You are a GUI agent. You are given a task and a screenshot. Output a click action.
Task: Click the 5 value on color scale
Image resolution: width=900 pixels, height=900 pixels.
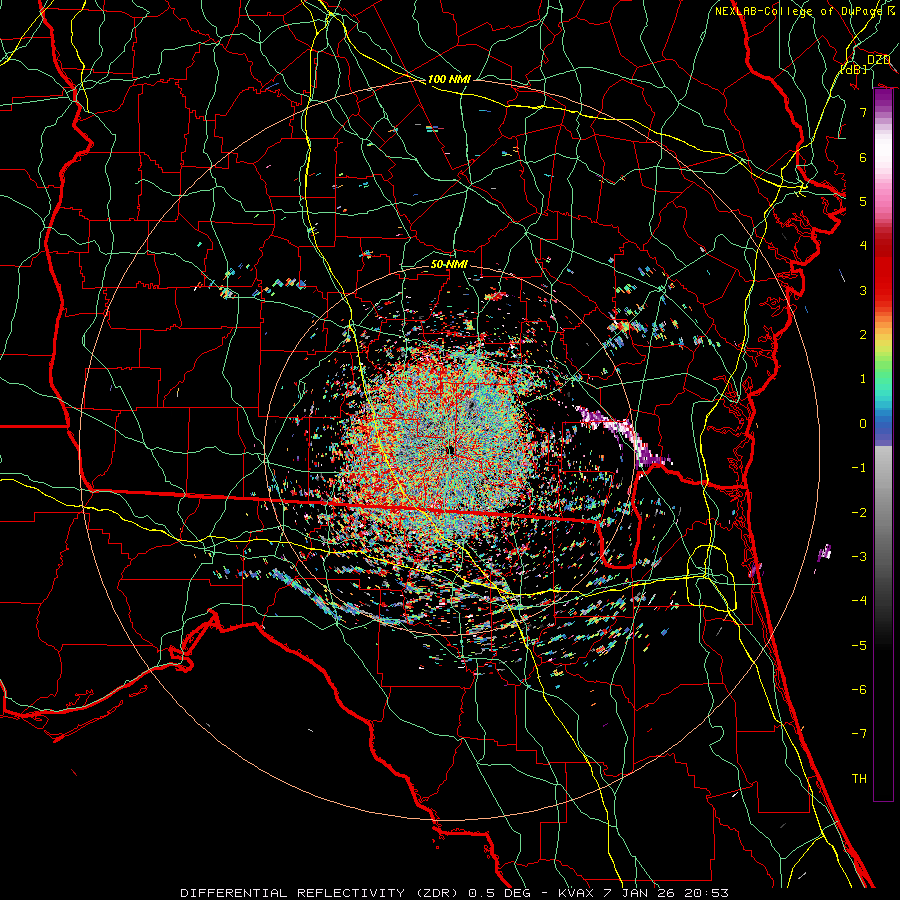point(863,201)
